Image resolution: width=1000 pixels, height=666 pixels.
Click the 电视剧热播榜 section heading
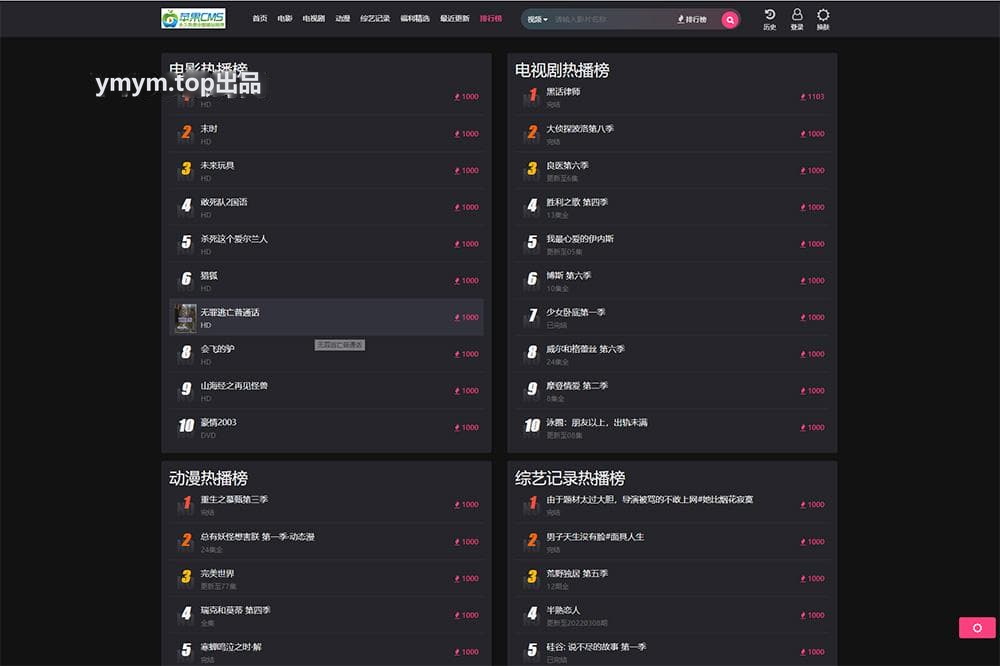pos(562,70)
